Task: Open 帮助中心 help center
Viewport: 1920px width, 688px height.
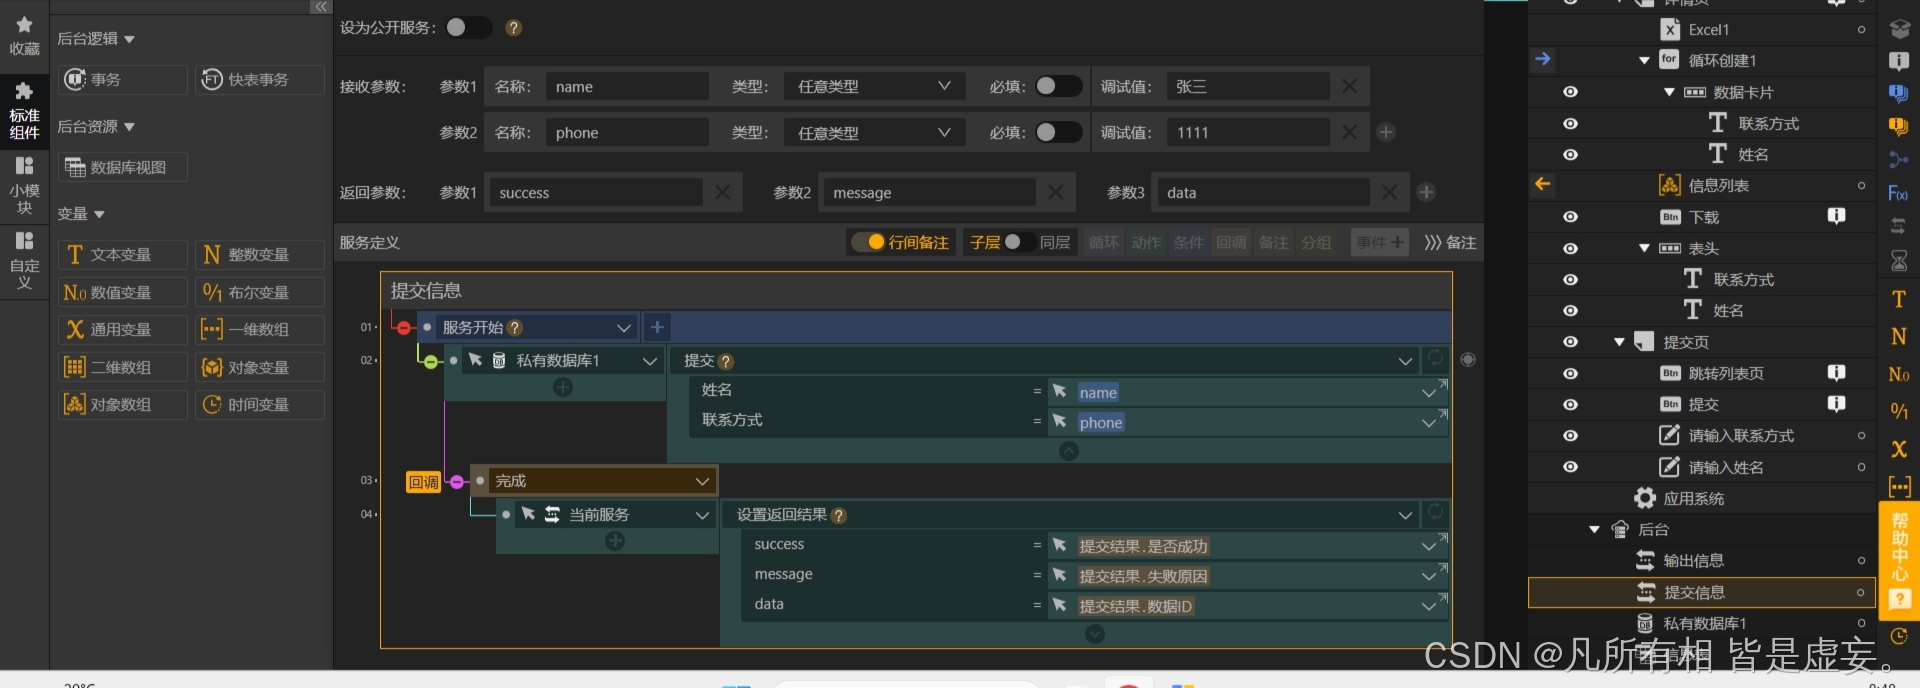Action: point(1899,560)
